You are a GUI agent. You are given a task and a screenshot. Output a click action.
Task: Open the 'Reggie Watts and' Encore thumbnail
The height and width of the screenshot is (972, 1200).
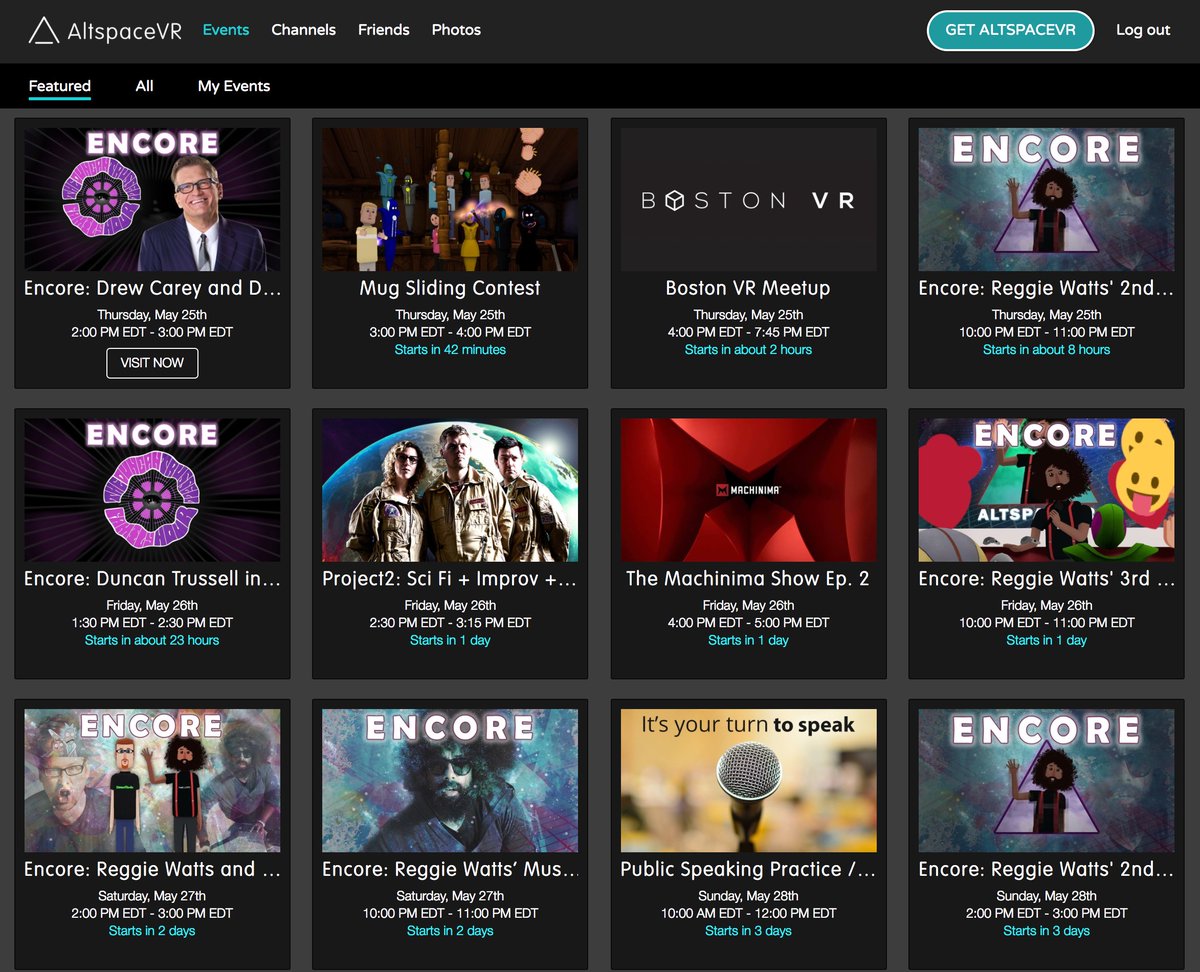(x=152, y=781)
